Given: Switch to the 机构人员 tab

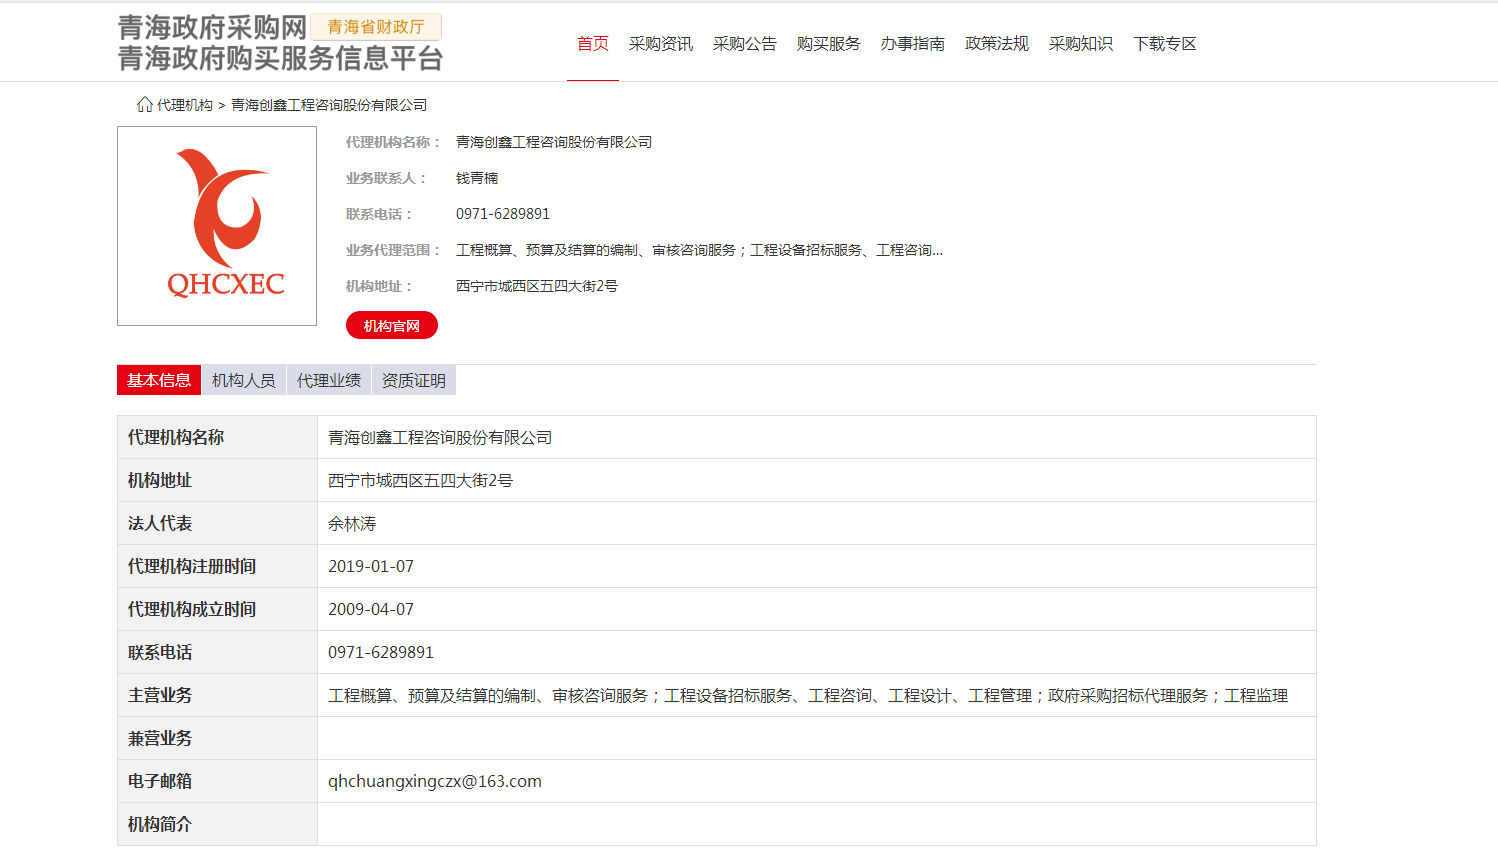Looking at the screenshot, I should click(244, 380).
